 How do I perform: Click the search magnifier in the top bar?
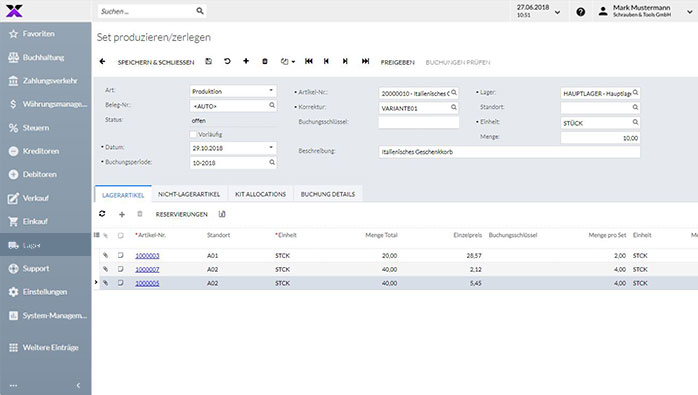200,11
